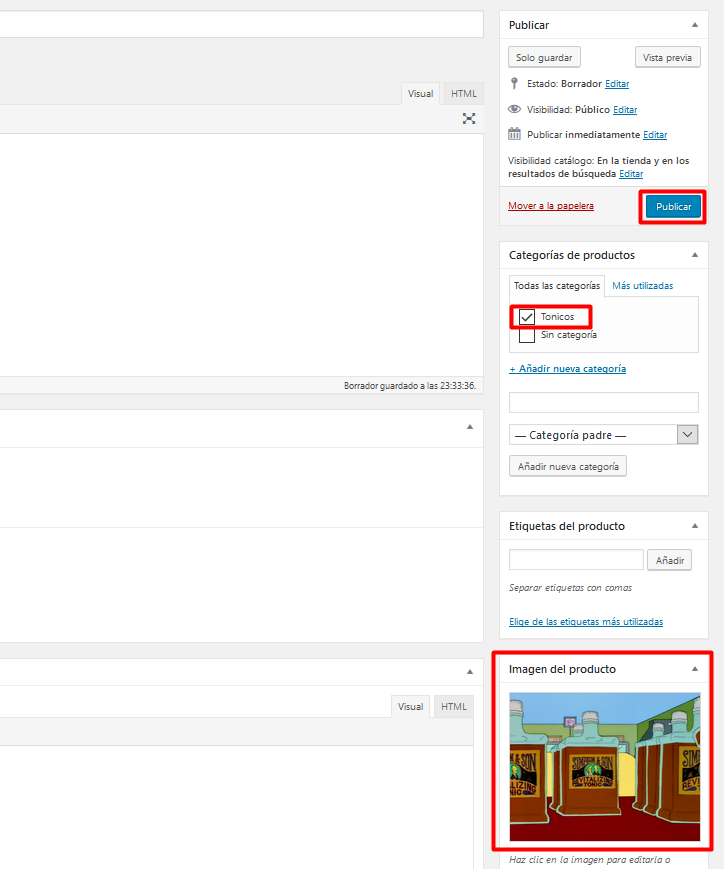Toggle distraction-free fullscreen editor icon
The height and width of the screenshot is (869, 725).
click(x=469, y=119)
